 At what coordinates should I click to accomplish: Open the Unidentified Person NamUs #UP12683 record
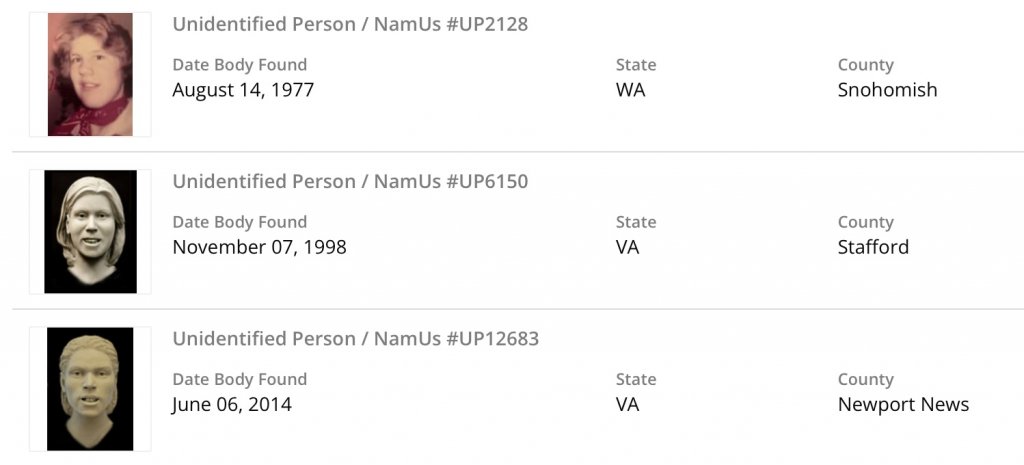coord(355,338)
